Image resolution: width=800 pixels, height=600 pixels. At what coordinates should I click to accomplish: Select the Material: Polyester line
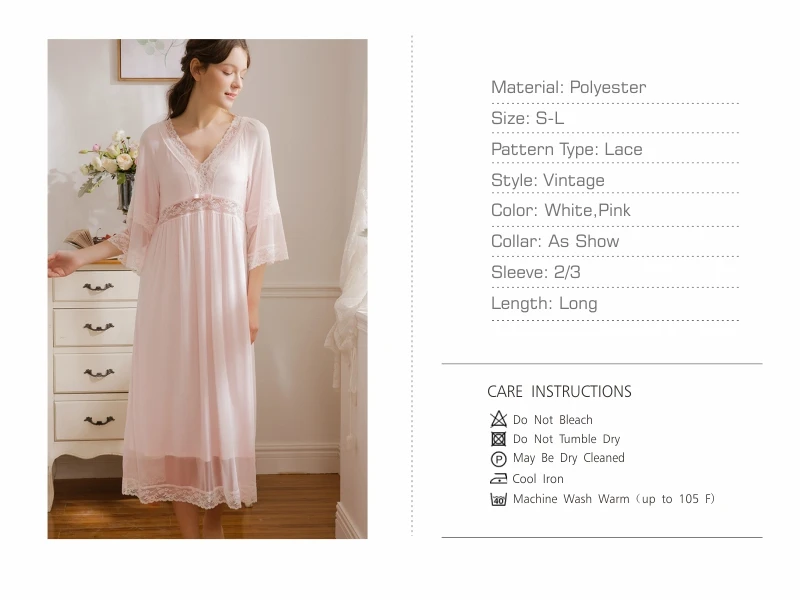point(568,87)
